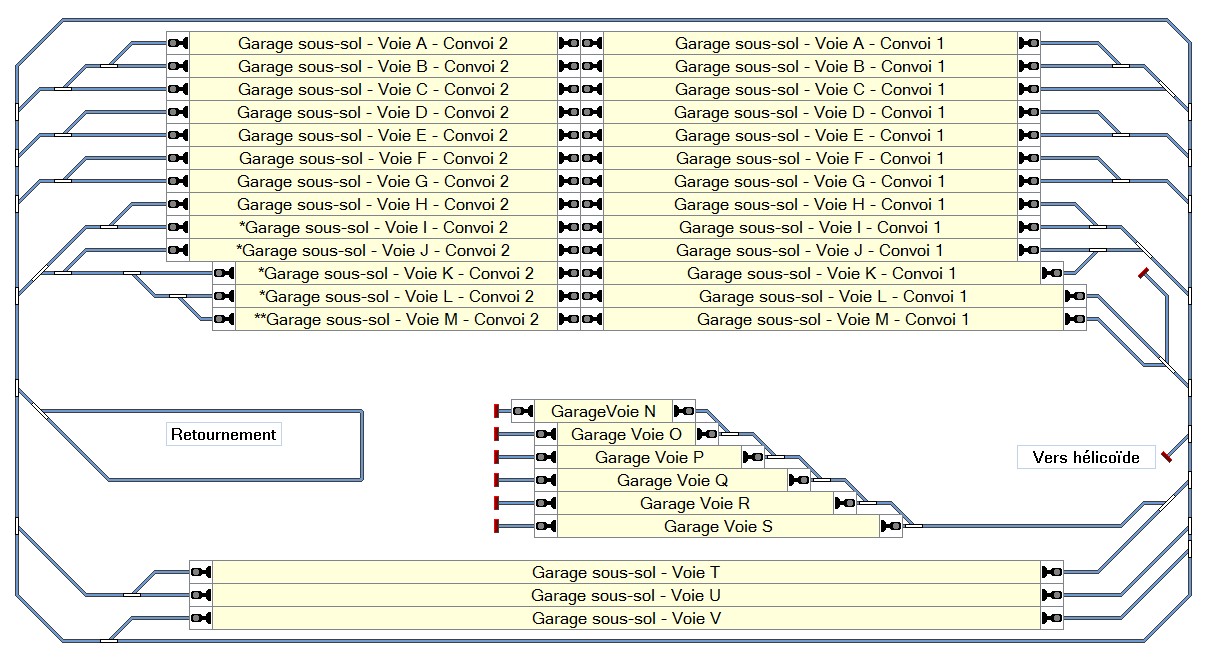Select block Voie L - Convoi 1
1207x666 pixels.
834,296
